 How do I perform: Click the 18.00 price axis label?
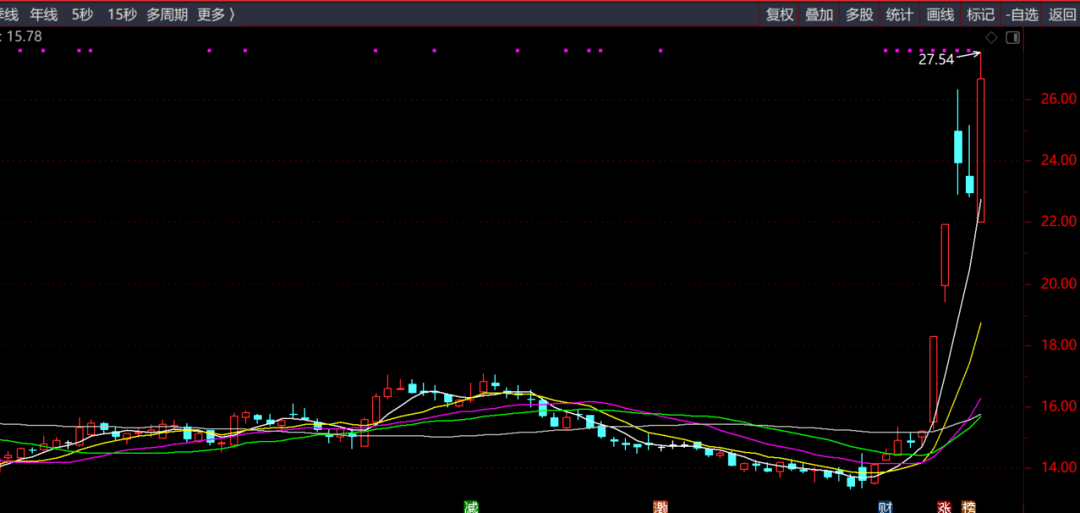(x=1059, y=345)
